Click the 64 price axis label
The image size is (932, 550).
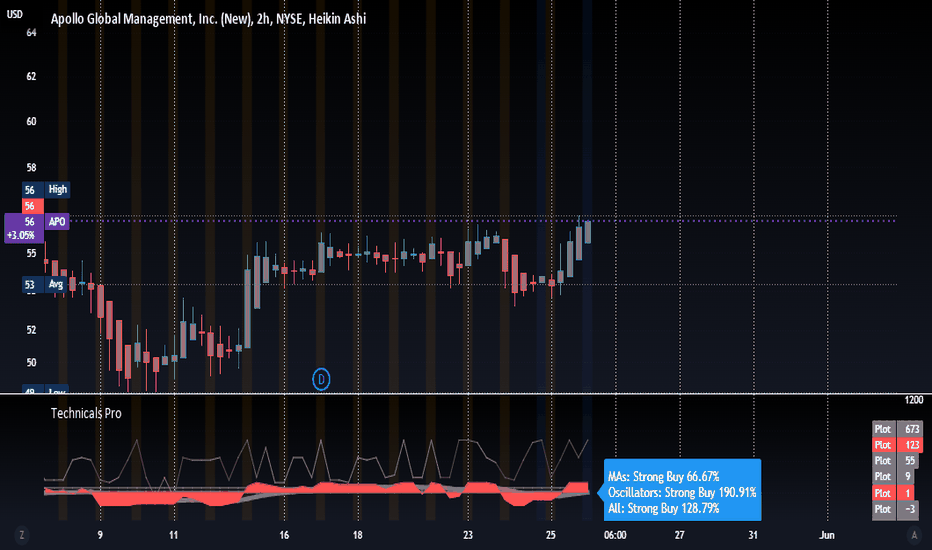[31, 33]
